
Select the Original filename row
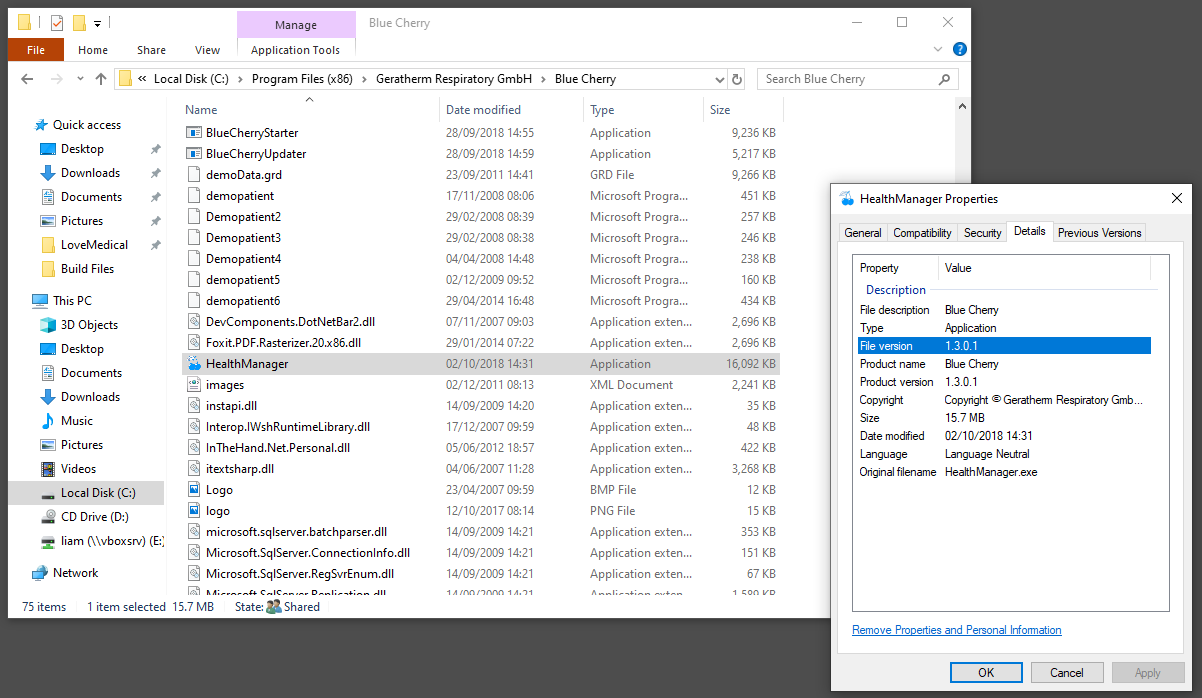tap(1004, 472)
